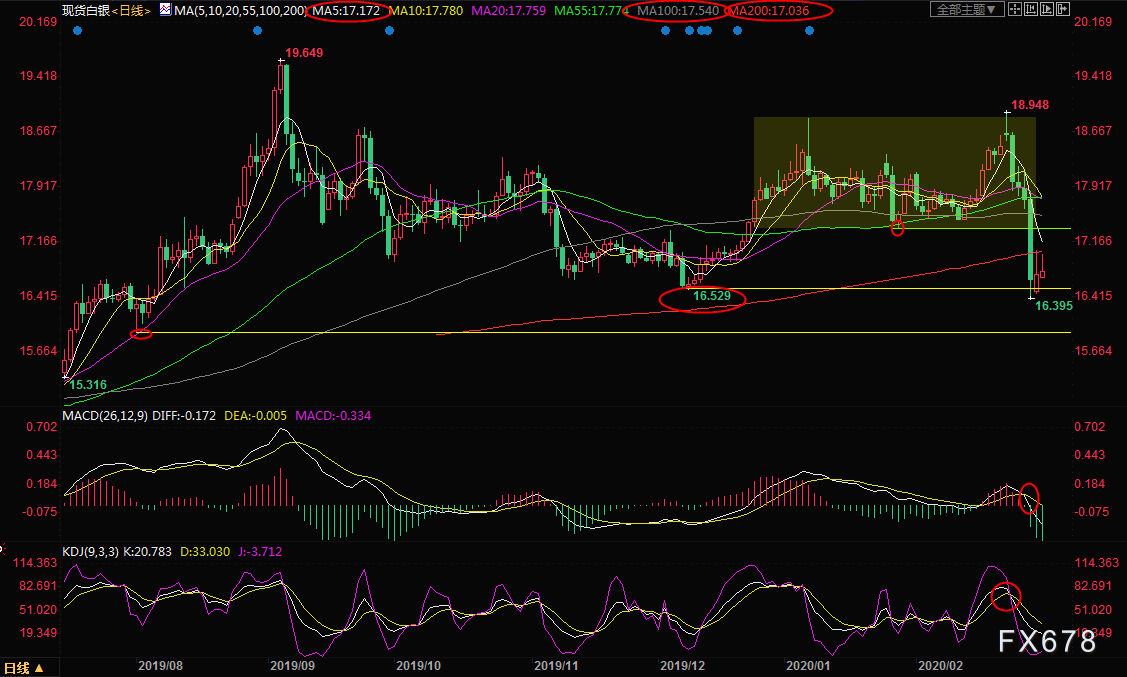Image resolution: width=1127 pixels, height=677 pixels.
Task: Click the 15.316 low price label
Action: pos(88,385)
